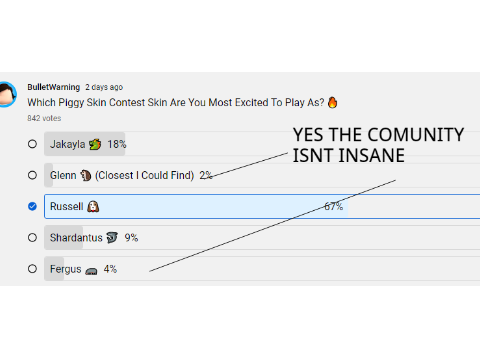Click the Russell 67% result bar

tap(262, 206)
